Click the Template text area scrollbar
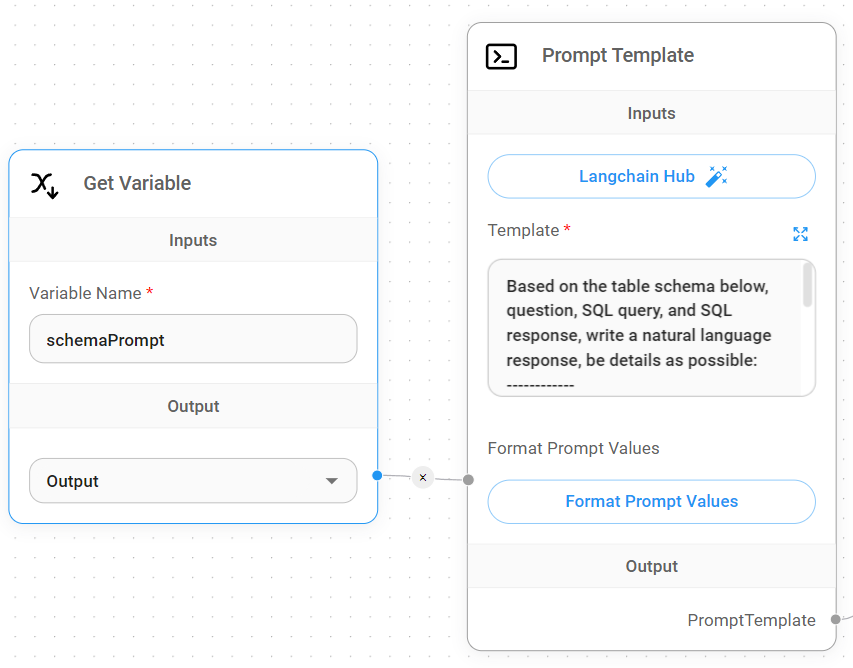Image resolution: width=853 pixels, height=668 pixels. pyautogui.click(x=807, y=287)
